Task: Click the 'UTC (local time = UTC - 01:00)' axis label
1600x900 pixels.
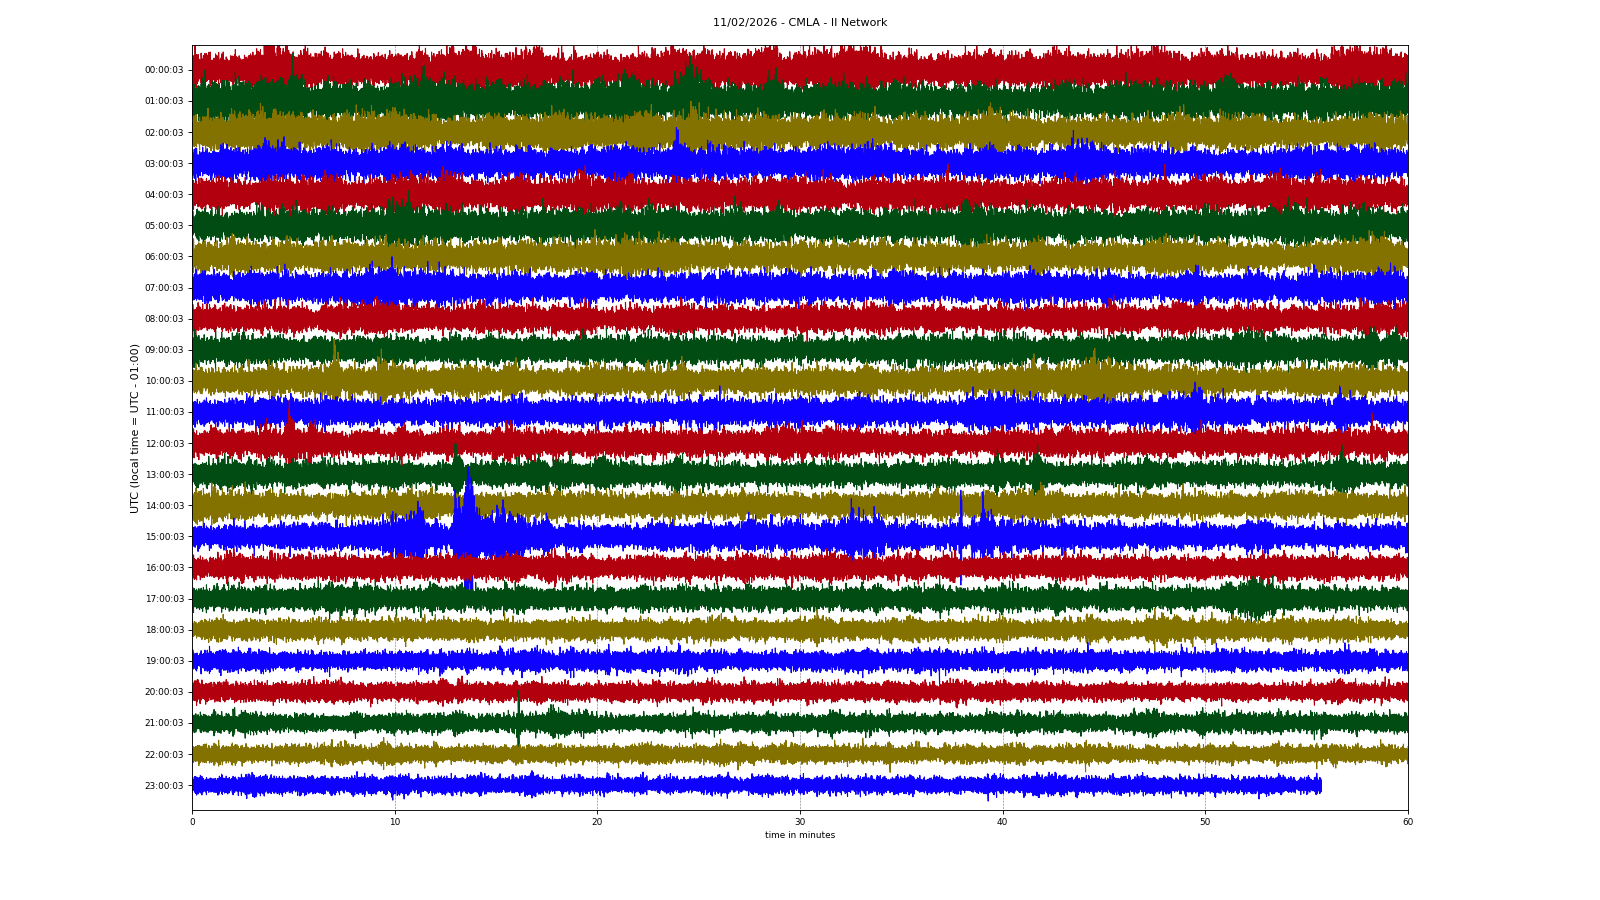Action: (x=134, y=428)
